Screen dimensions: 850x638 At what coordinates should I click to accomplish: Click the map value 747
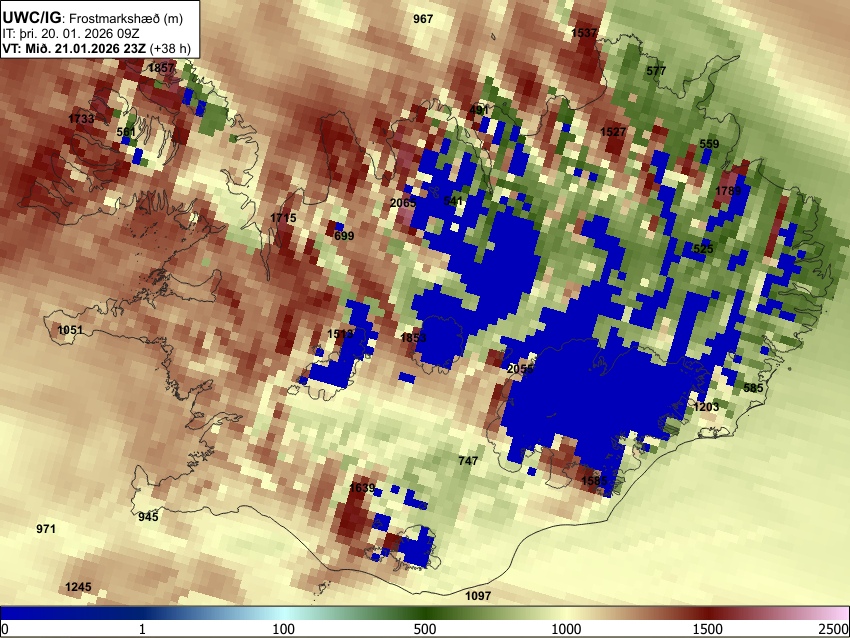tap(468, 461)
